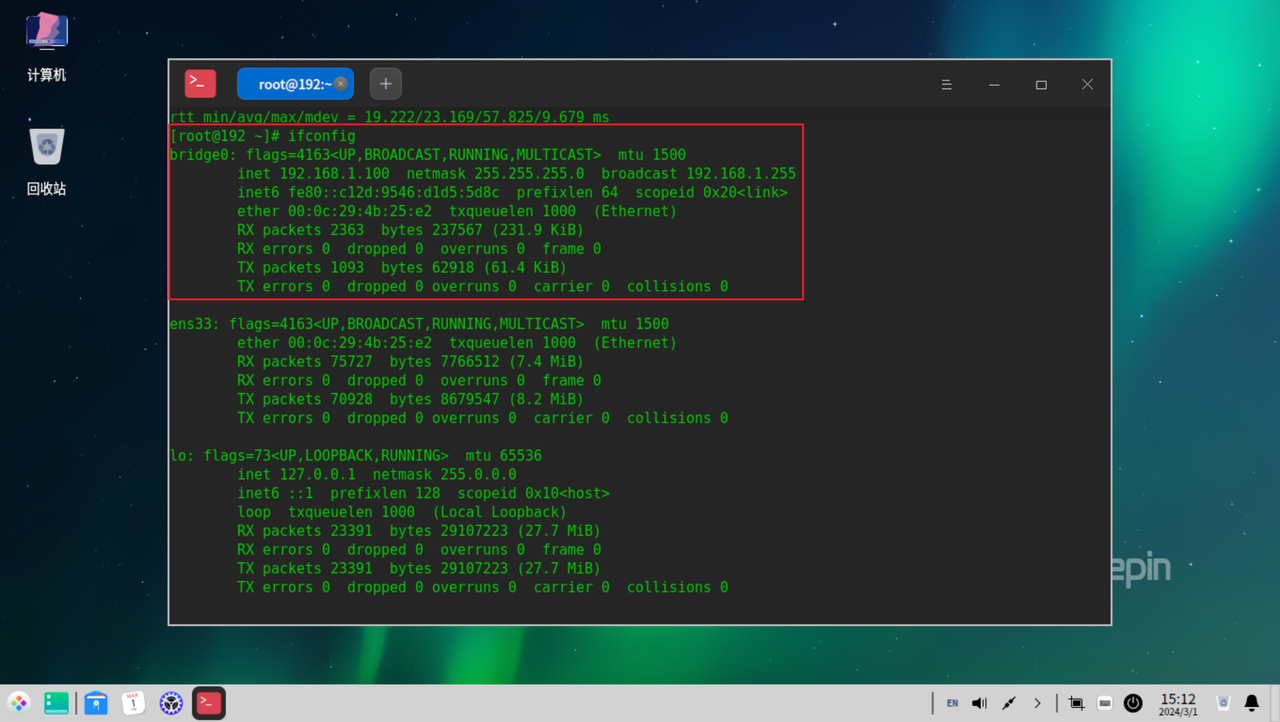
Task: Open the control center settings icon
Action: 171,703
